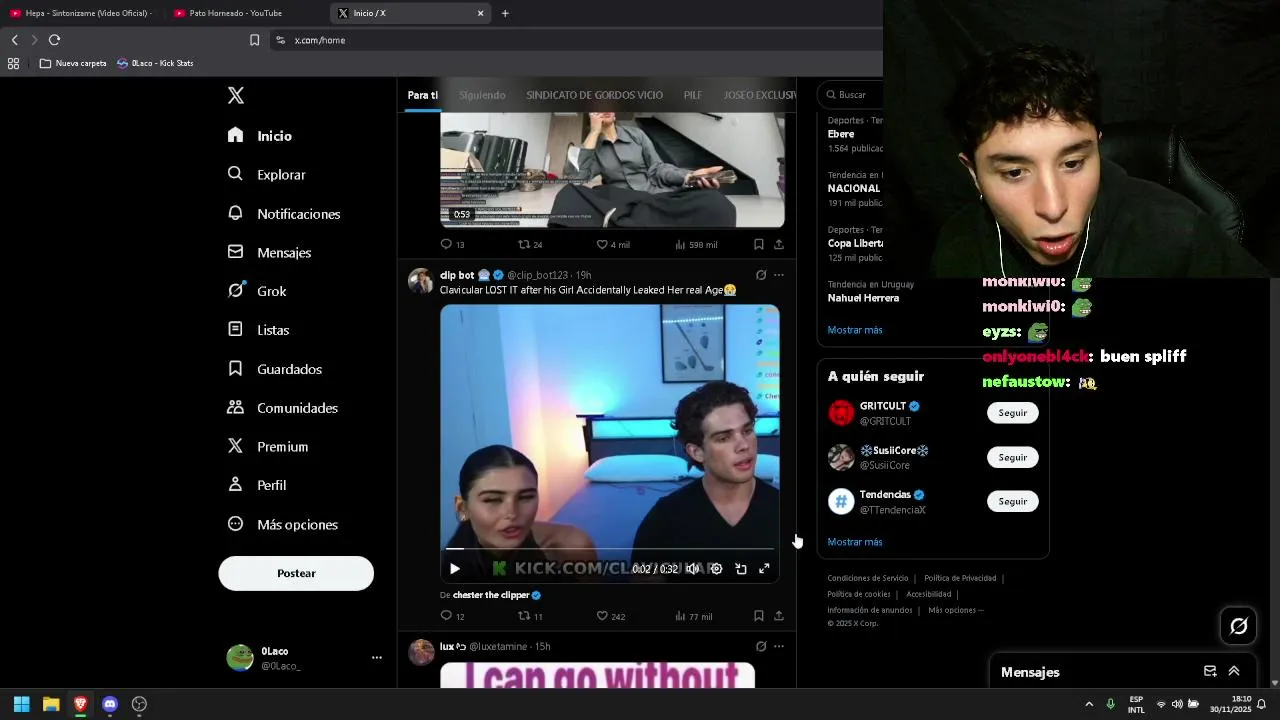Image resolution: width=1280 pixels, height=720 pixels.
Task: Reload the browser page
Action: tap(54, 40)
